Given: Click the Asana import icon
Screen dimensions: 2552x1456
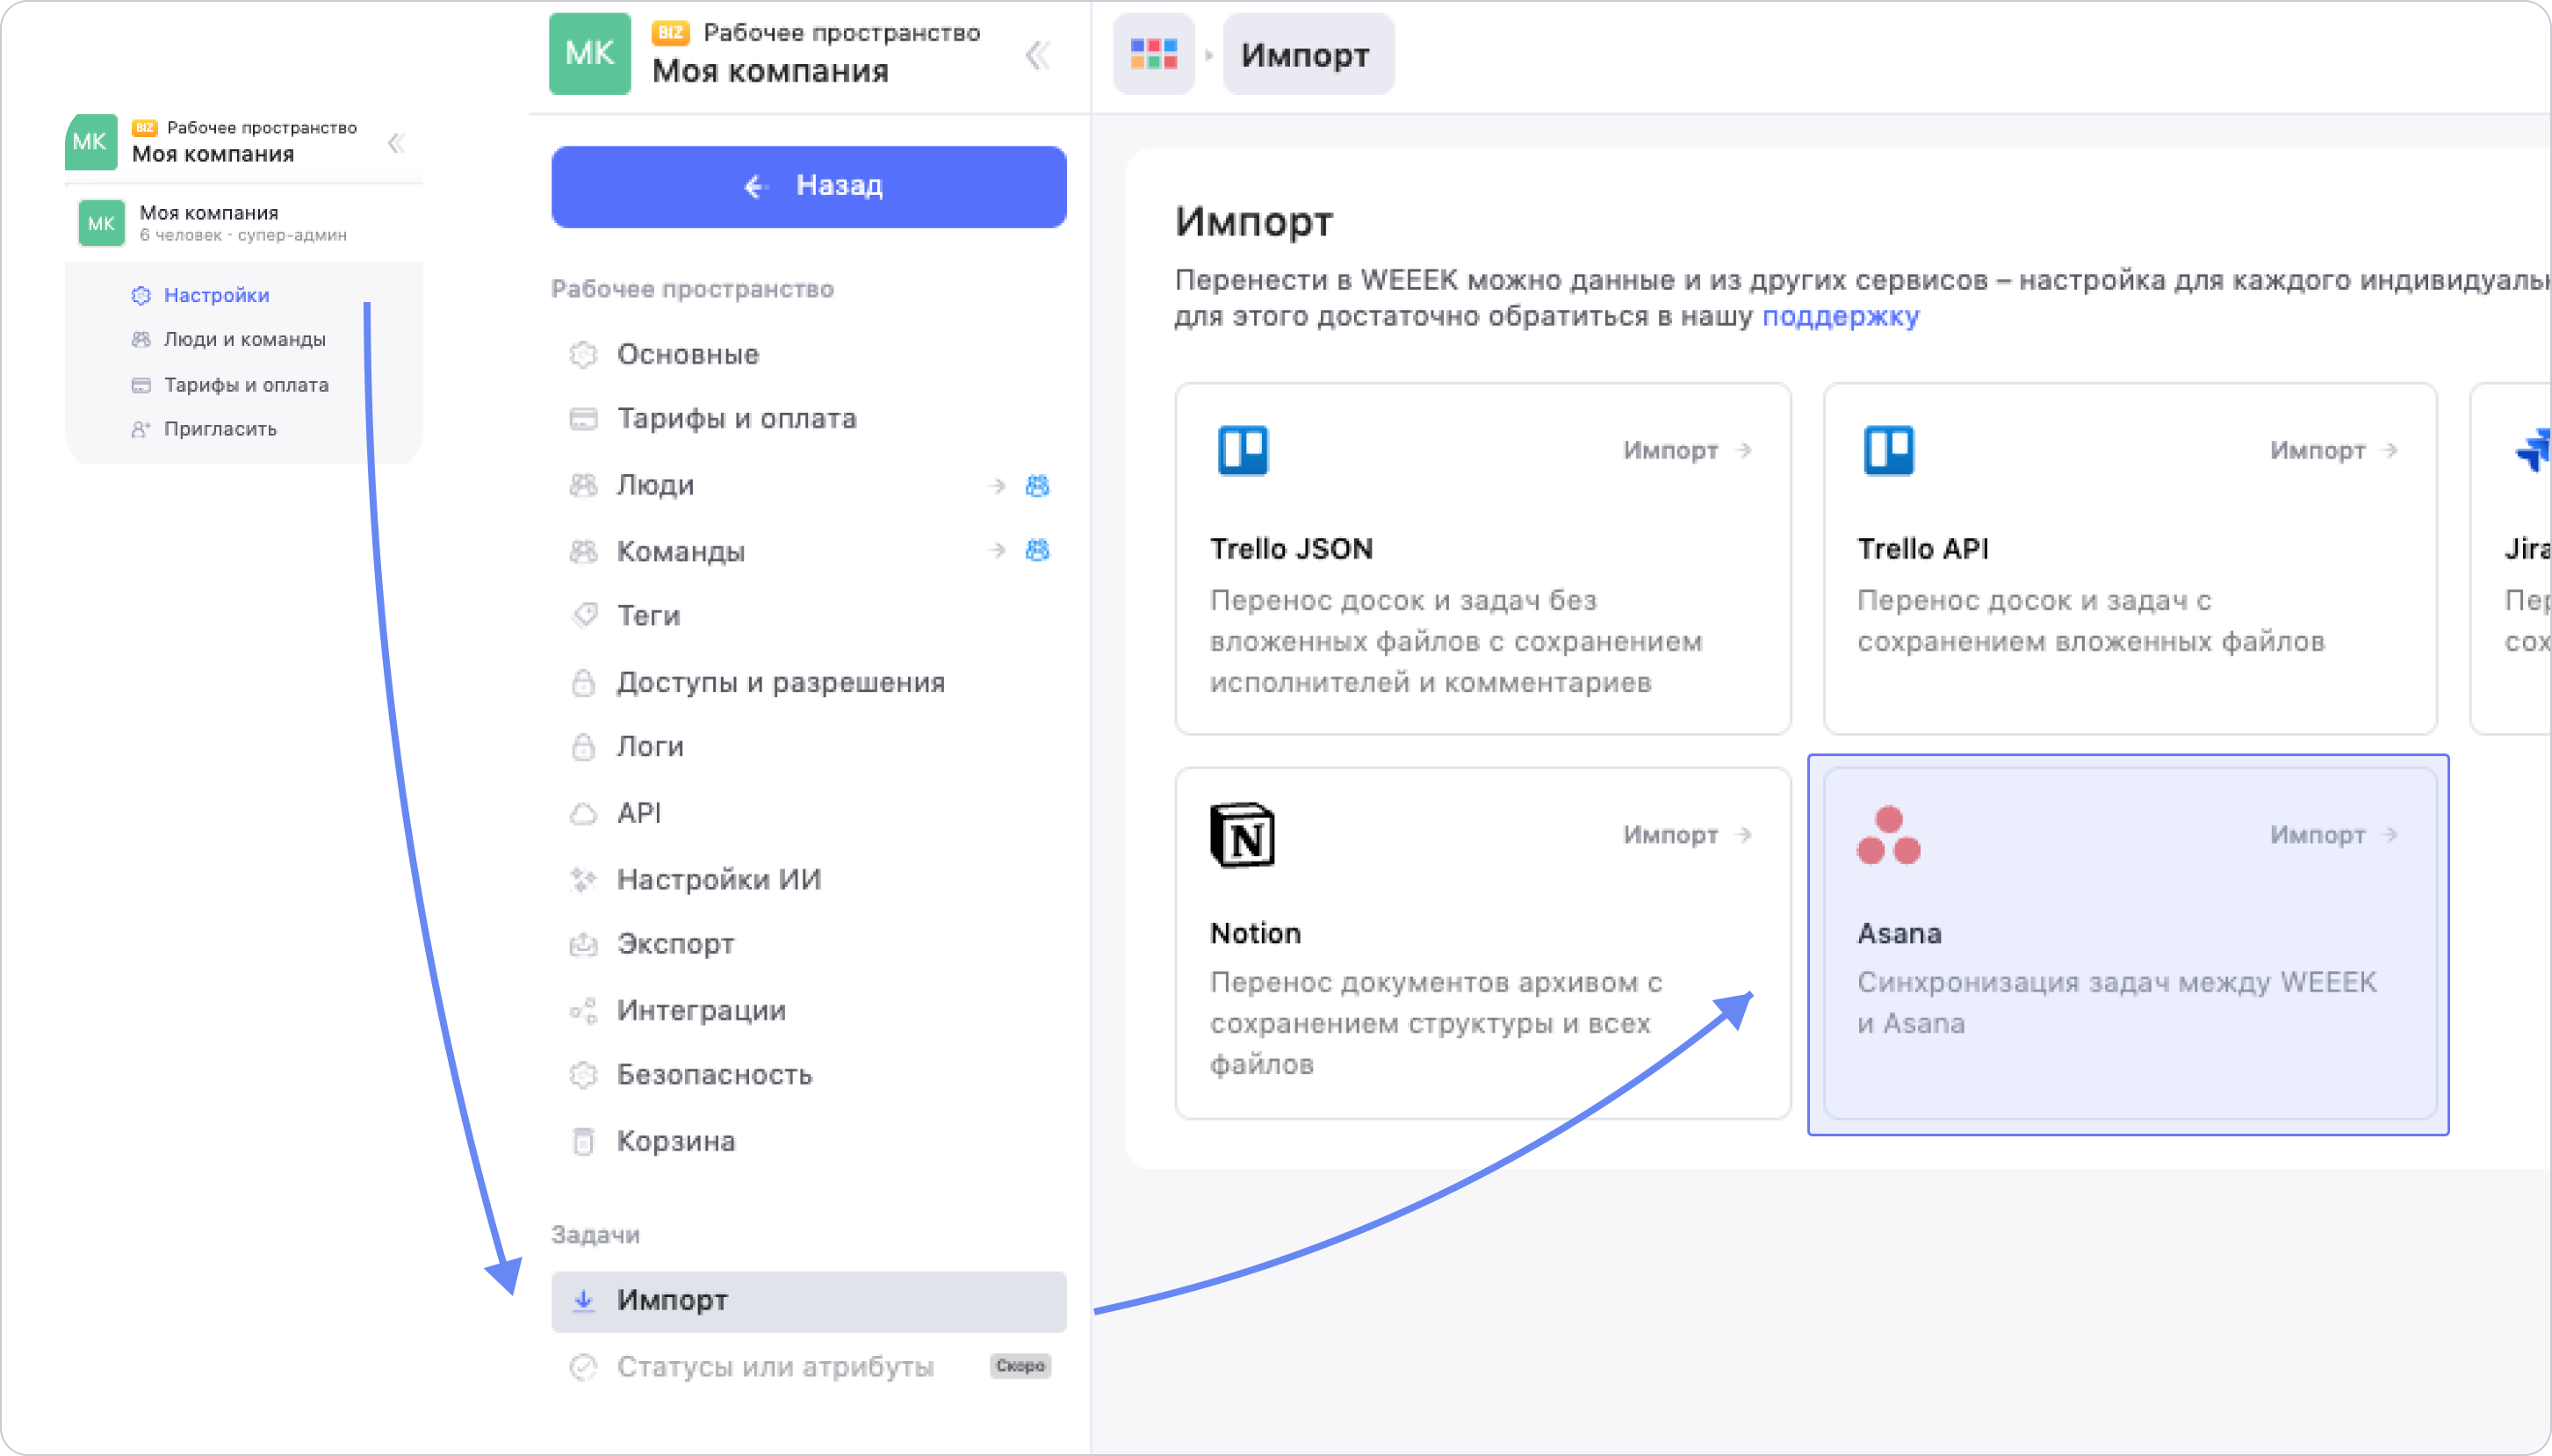Looking at the screenshot, I should (x=1888, y=836).
